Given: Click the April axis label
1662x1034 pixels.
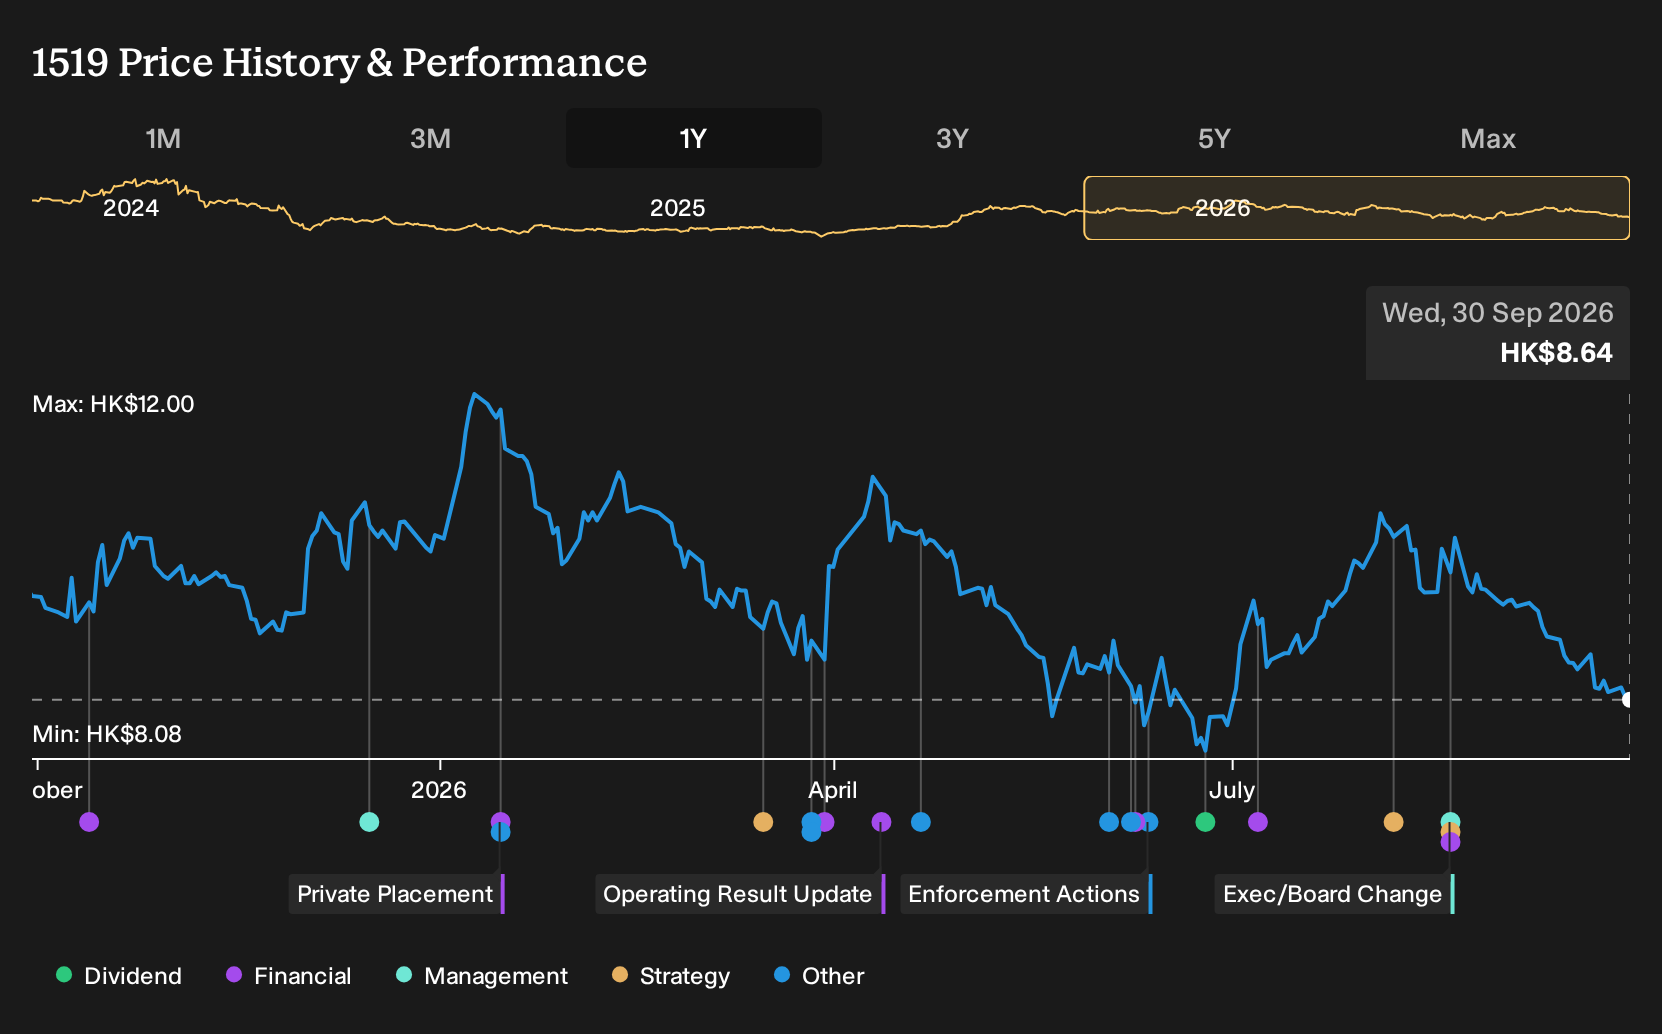Looking at the screenshot, I should [833, 790].
